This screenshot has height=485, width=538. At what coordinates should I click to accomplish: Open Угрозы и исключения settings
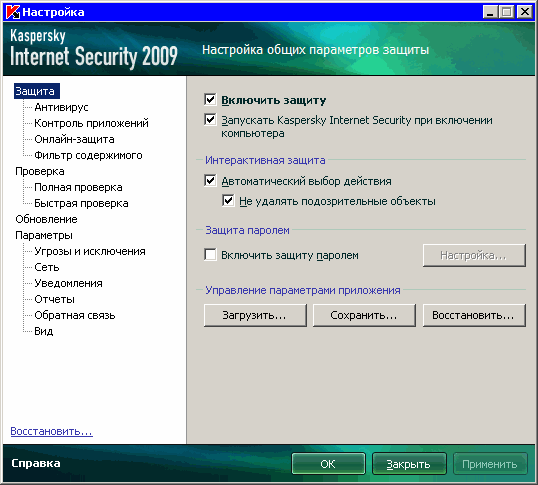pyautogui.click(x=90, y=251)
